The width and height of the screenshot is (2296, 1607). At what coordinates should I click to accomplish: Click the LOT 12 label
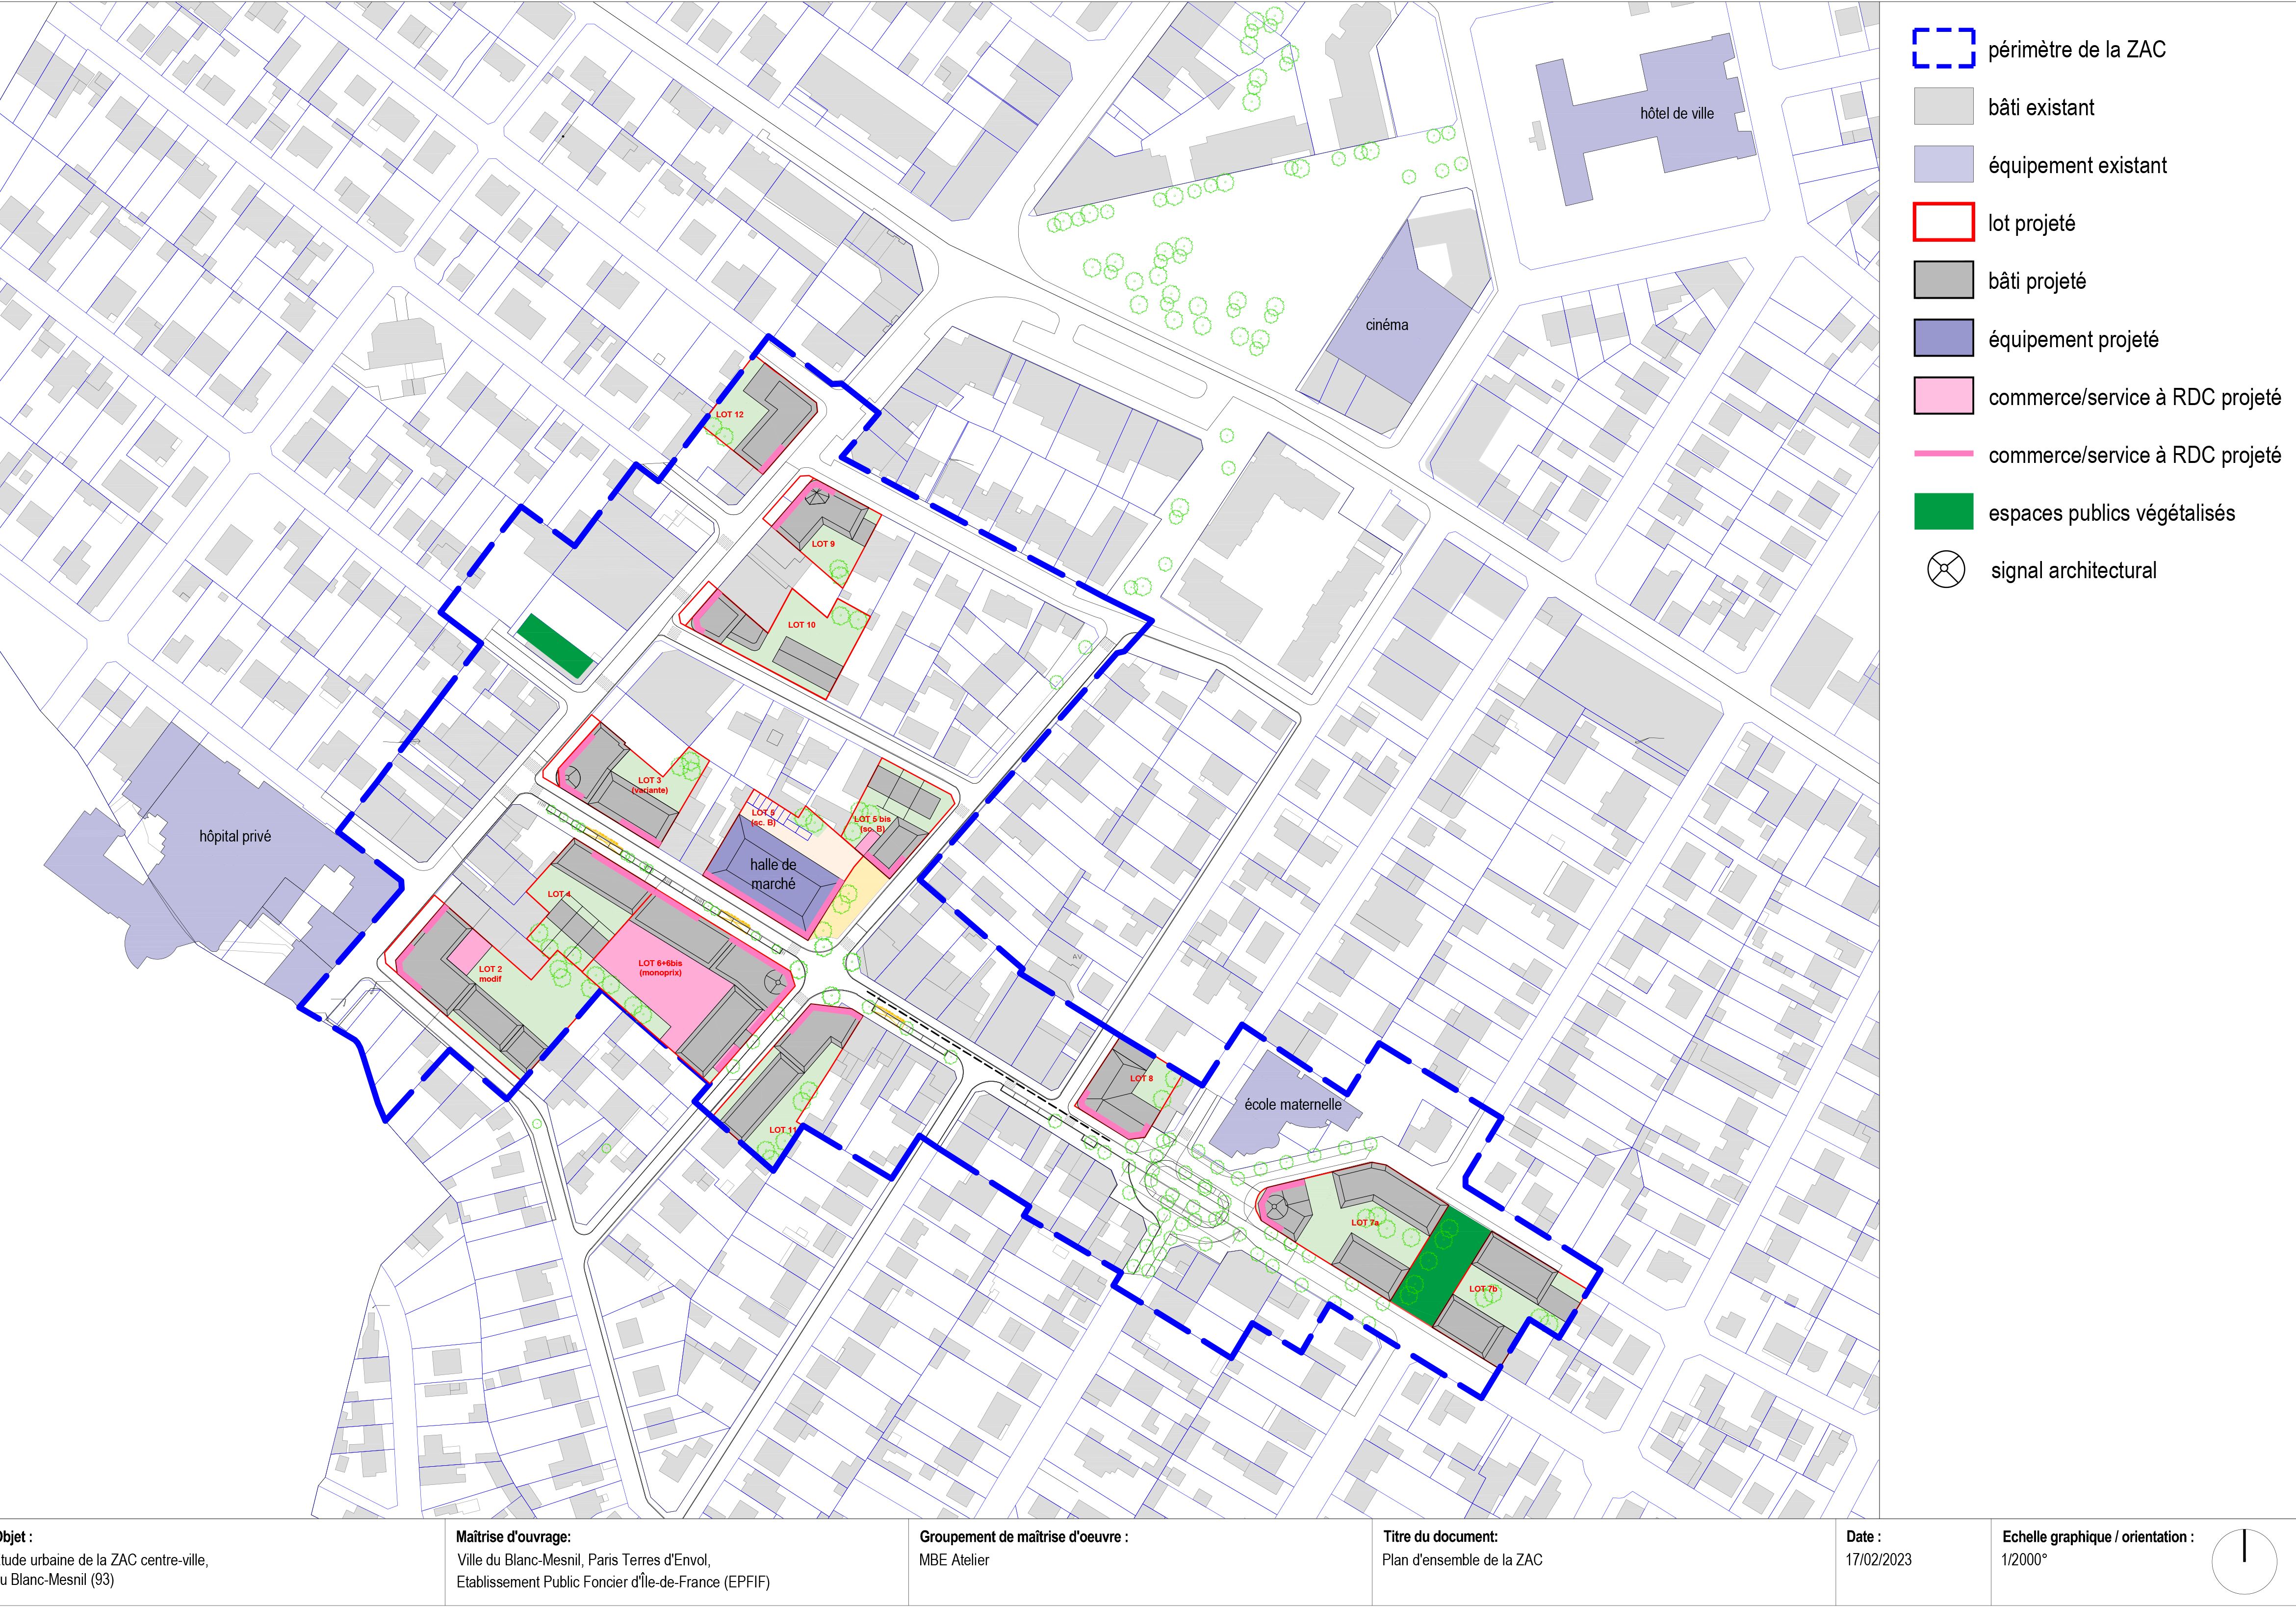[x=729, y=414]
